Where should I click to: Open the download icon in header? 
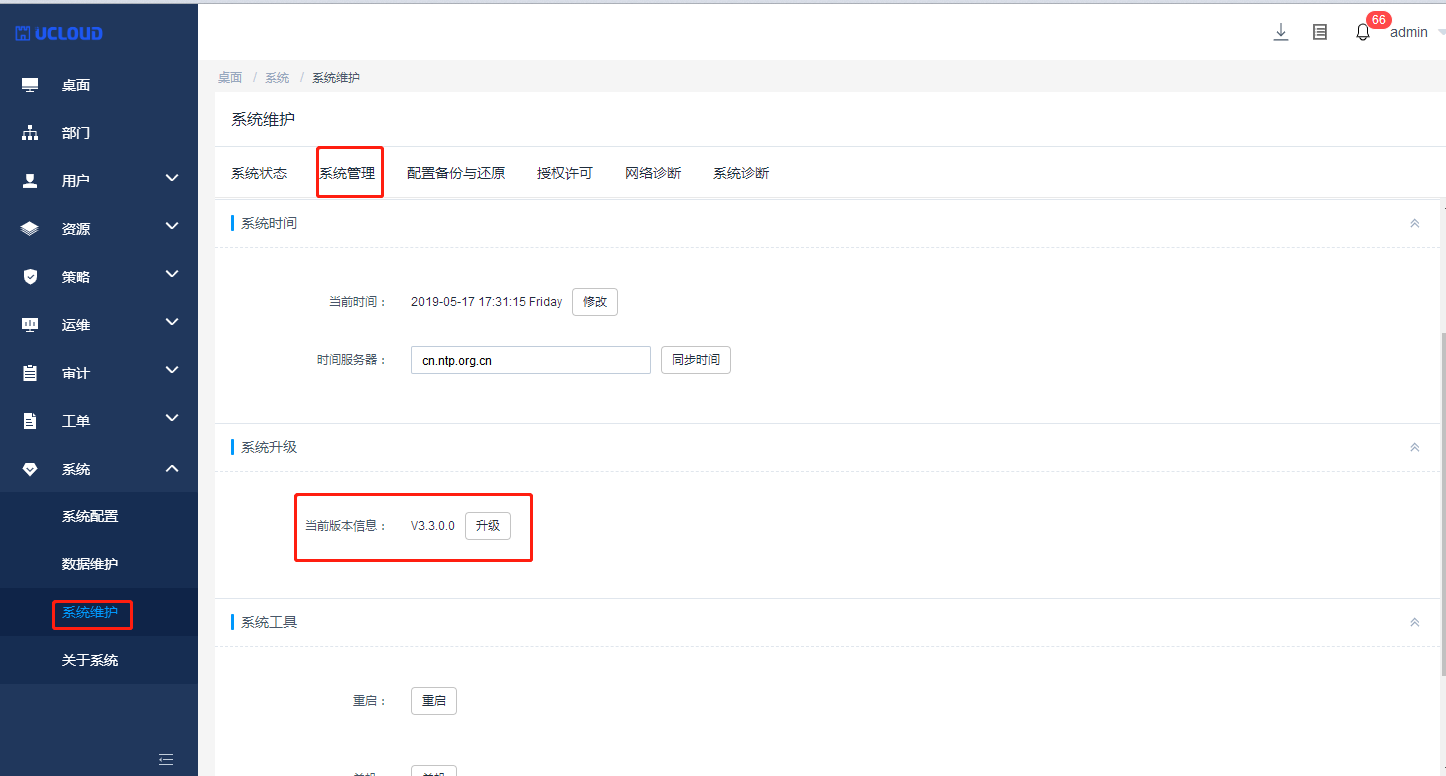(x=1281, y=32)
